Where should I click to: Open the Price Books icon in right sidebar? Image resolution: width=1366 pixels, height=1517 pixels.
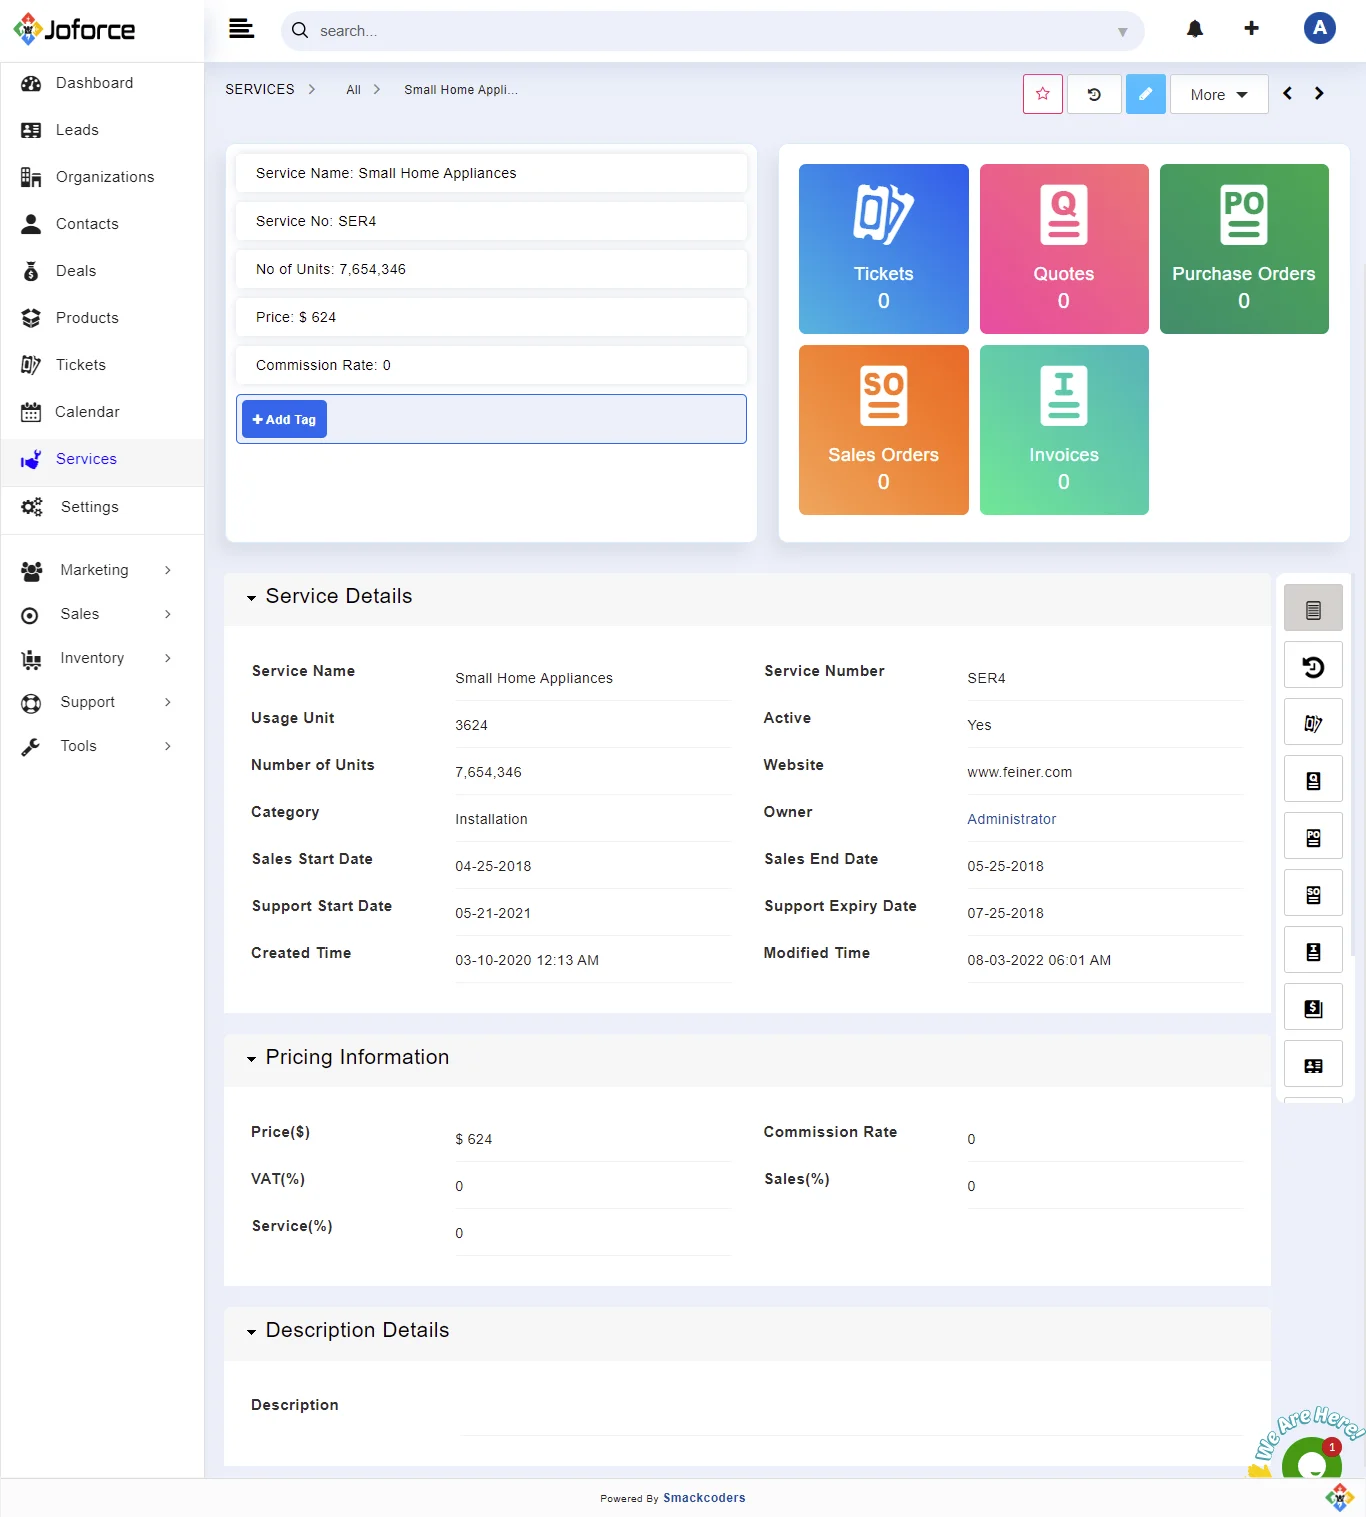[x=1313, y=1007]
